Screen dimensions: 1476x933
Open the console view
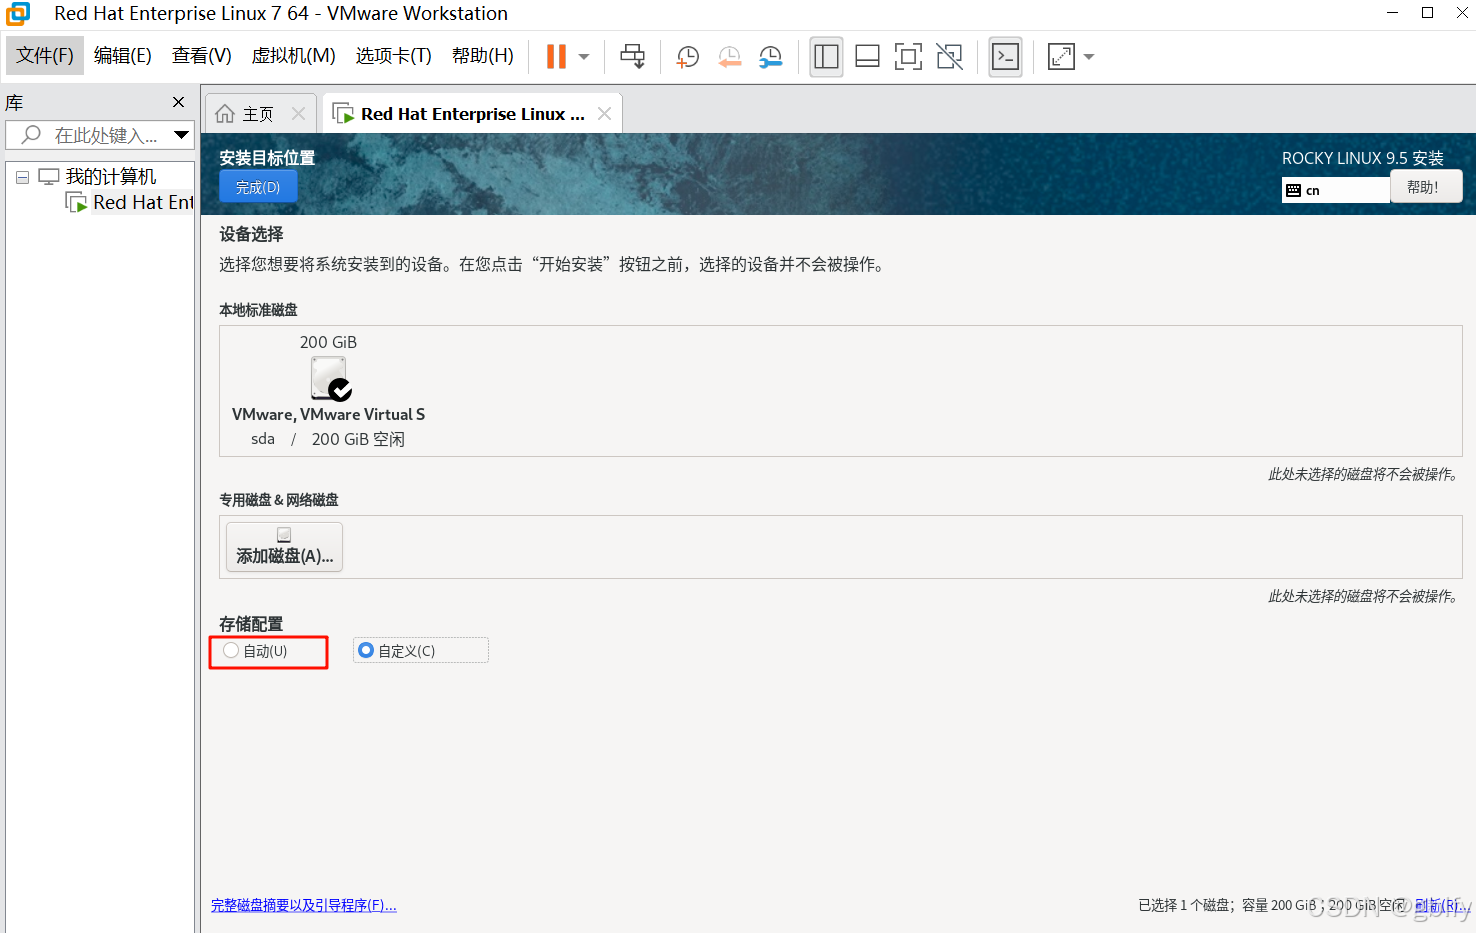(x=1005, y=57)
